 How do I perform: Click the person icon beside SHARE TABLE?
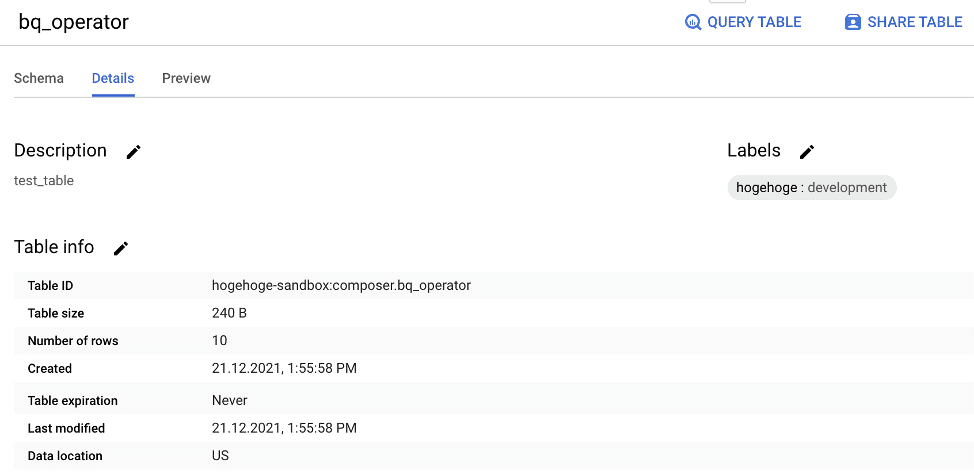pyautogui.click(x=853, y=22)
